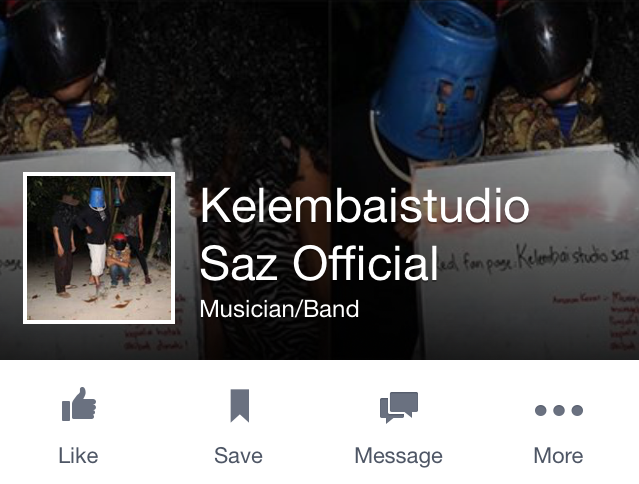Tap the black helmet in cover photo's right side
Screen dimensions: 639x484
(546, 44)
